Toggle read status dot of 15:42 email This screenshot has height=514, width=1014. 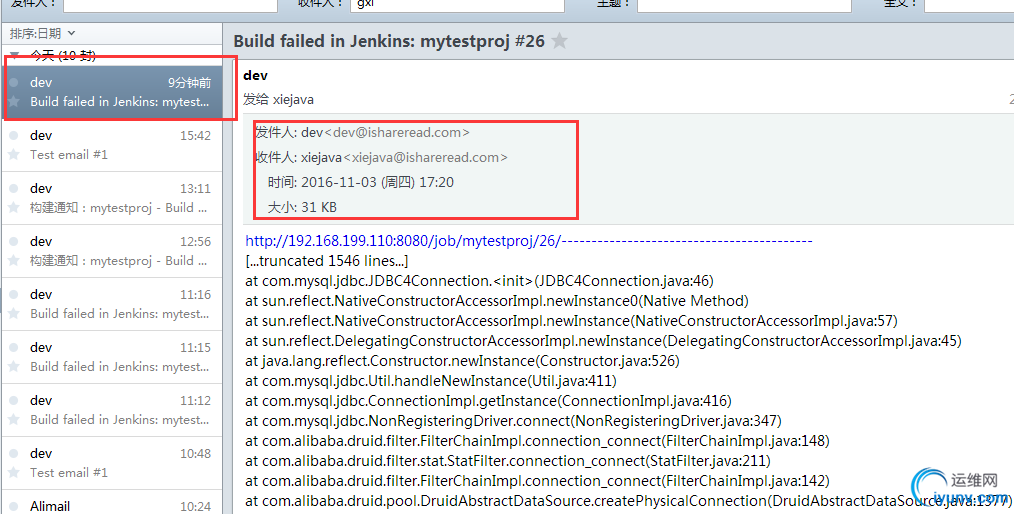14,135
